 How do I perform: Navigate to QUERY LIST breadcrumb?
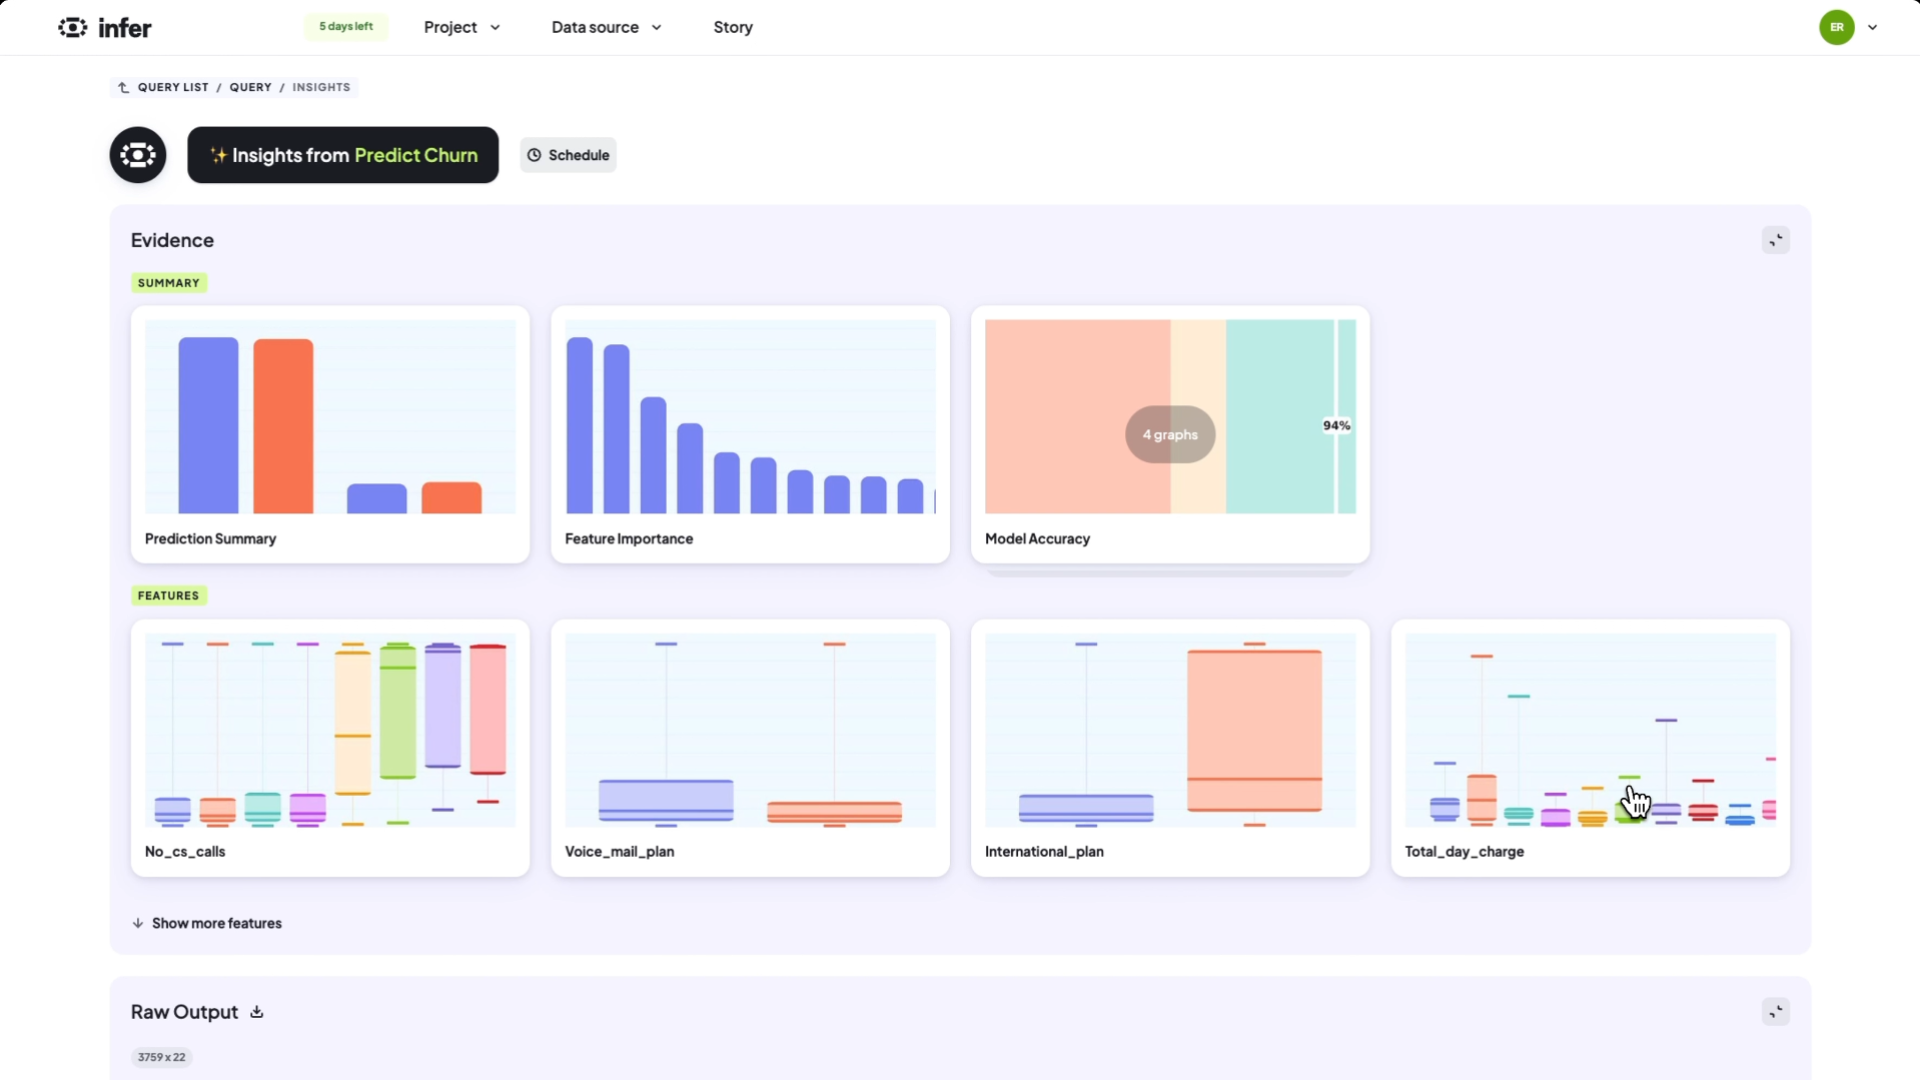point(173,88)
